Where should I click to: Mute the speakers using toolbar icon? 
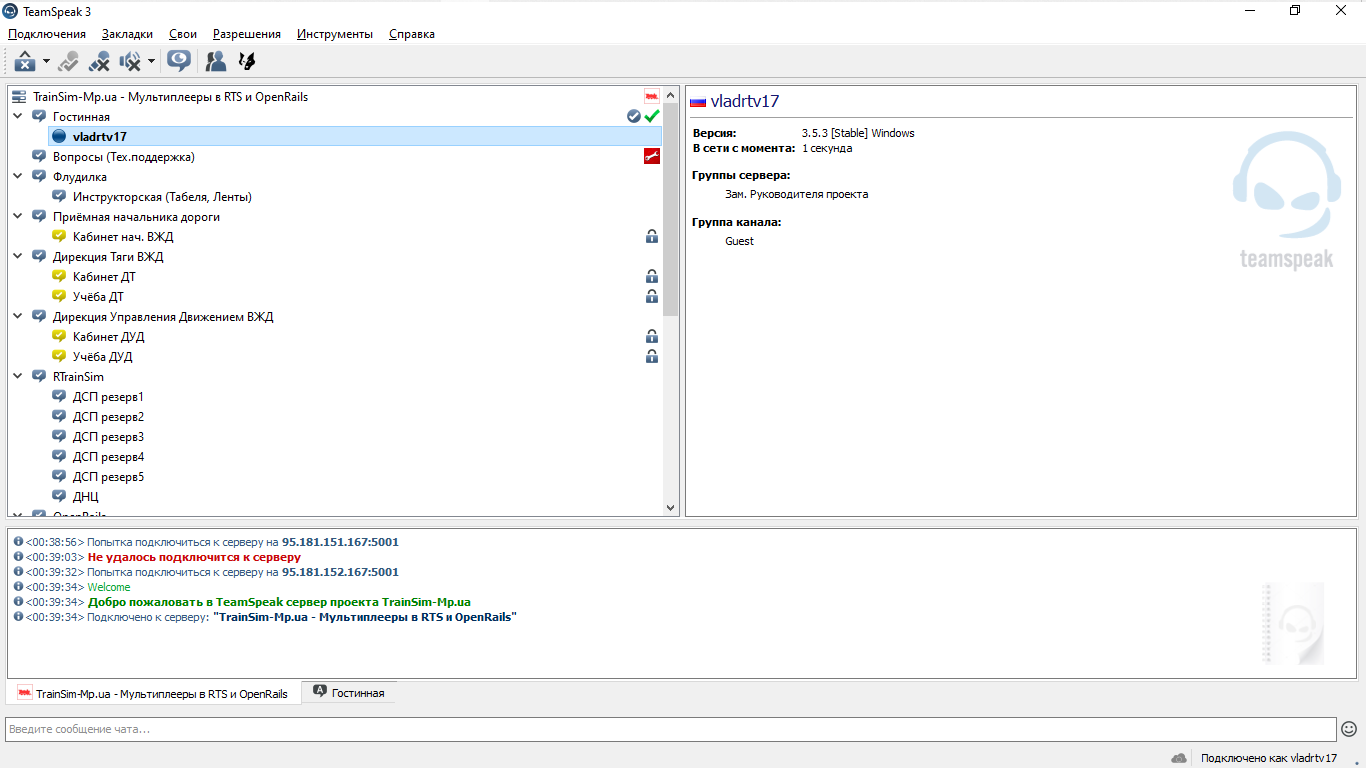click(x=130, y=62)
